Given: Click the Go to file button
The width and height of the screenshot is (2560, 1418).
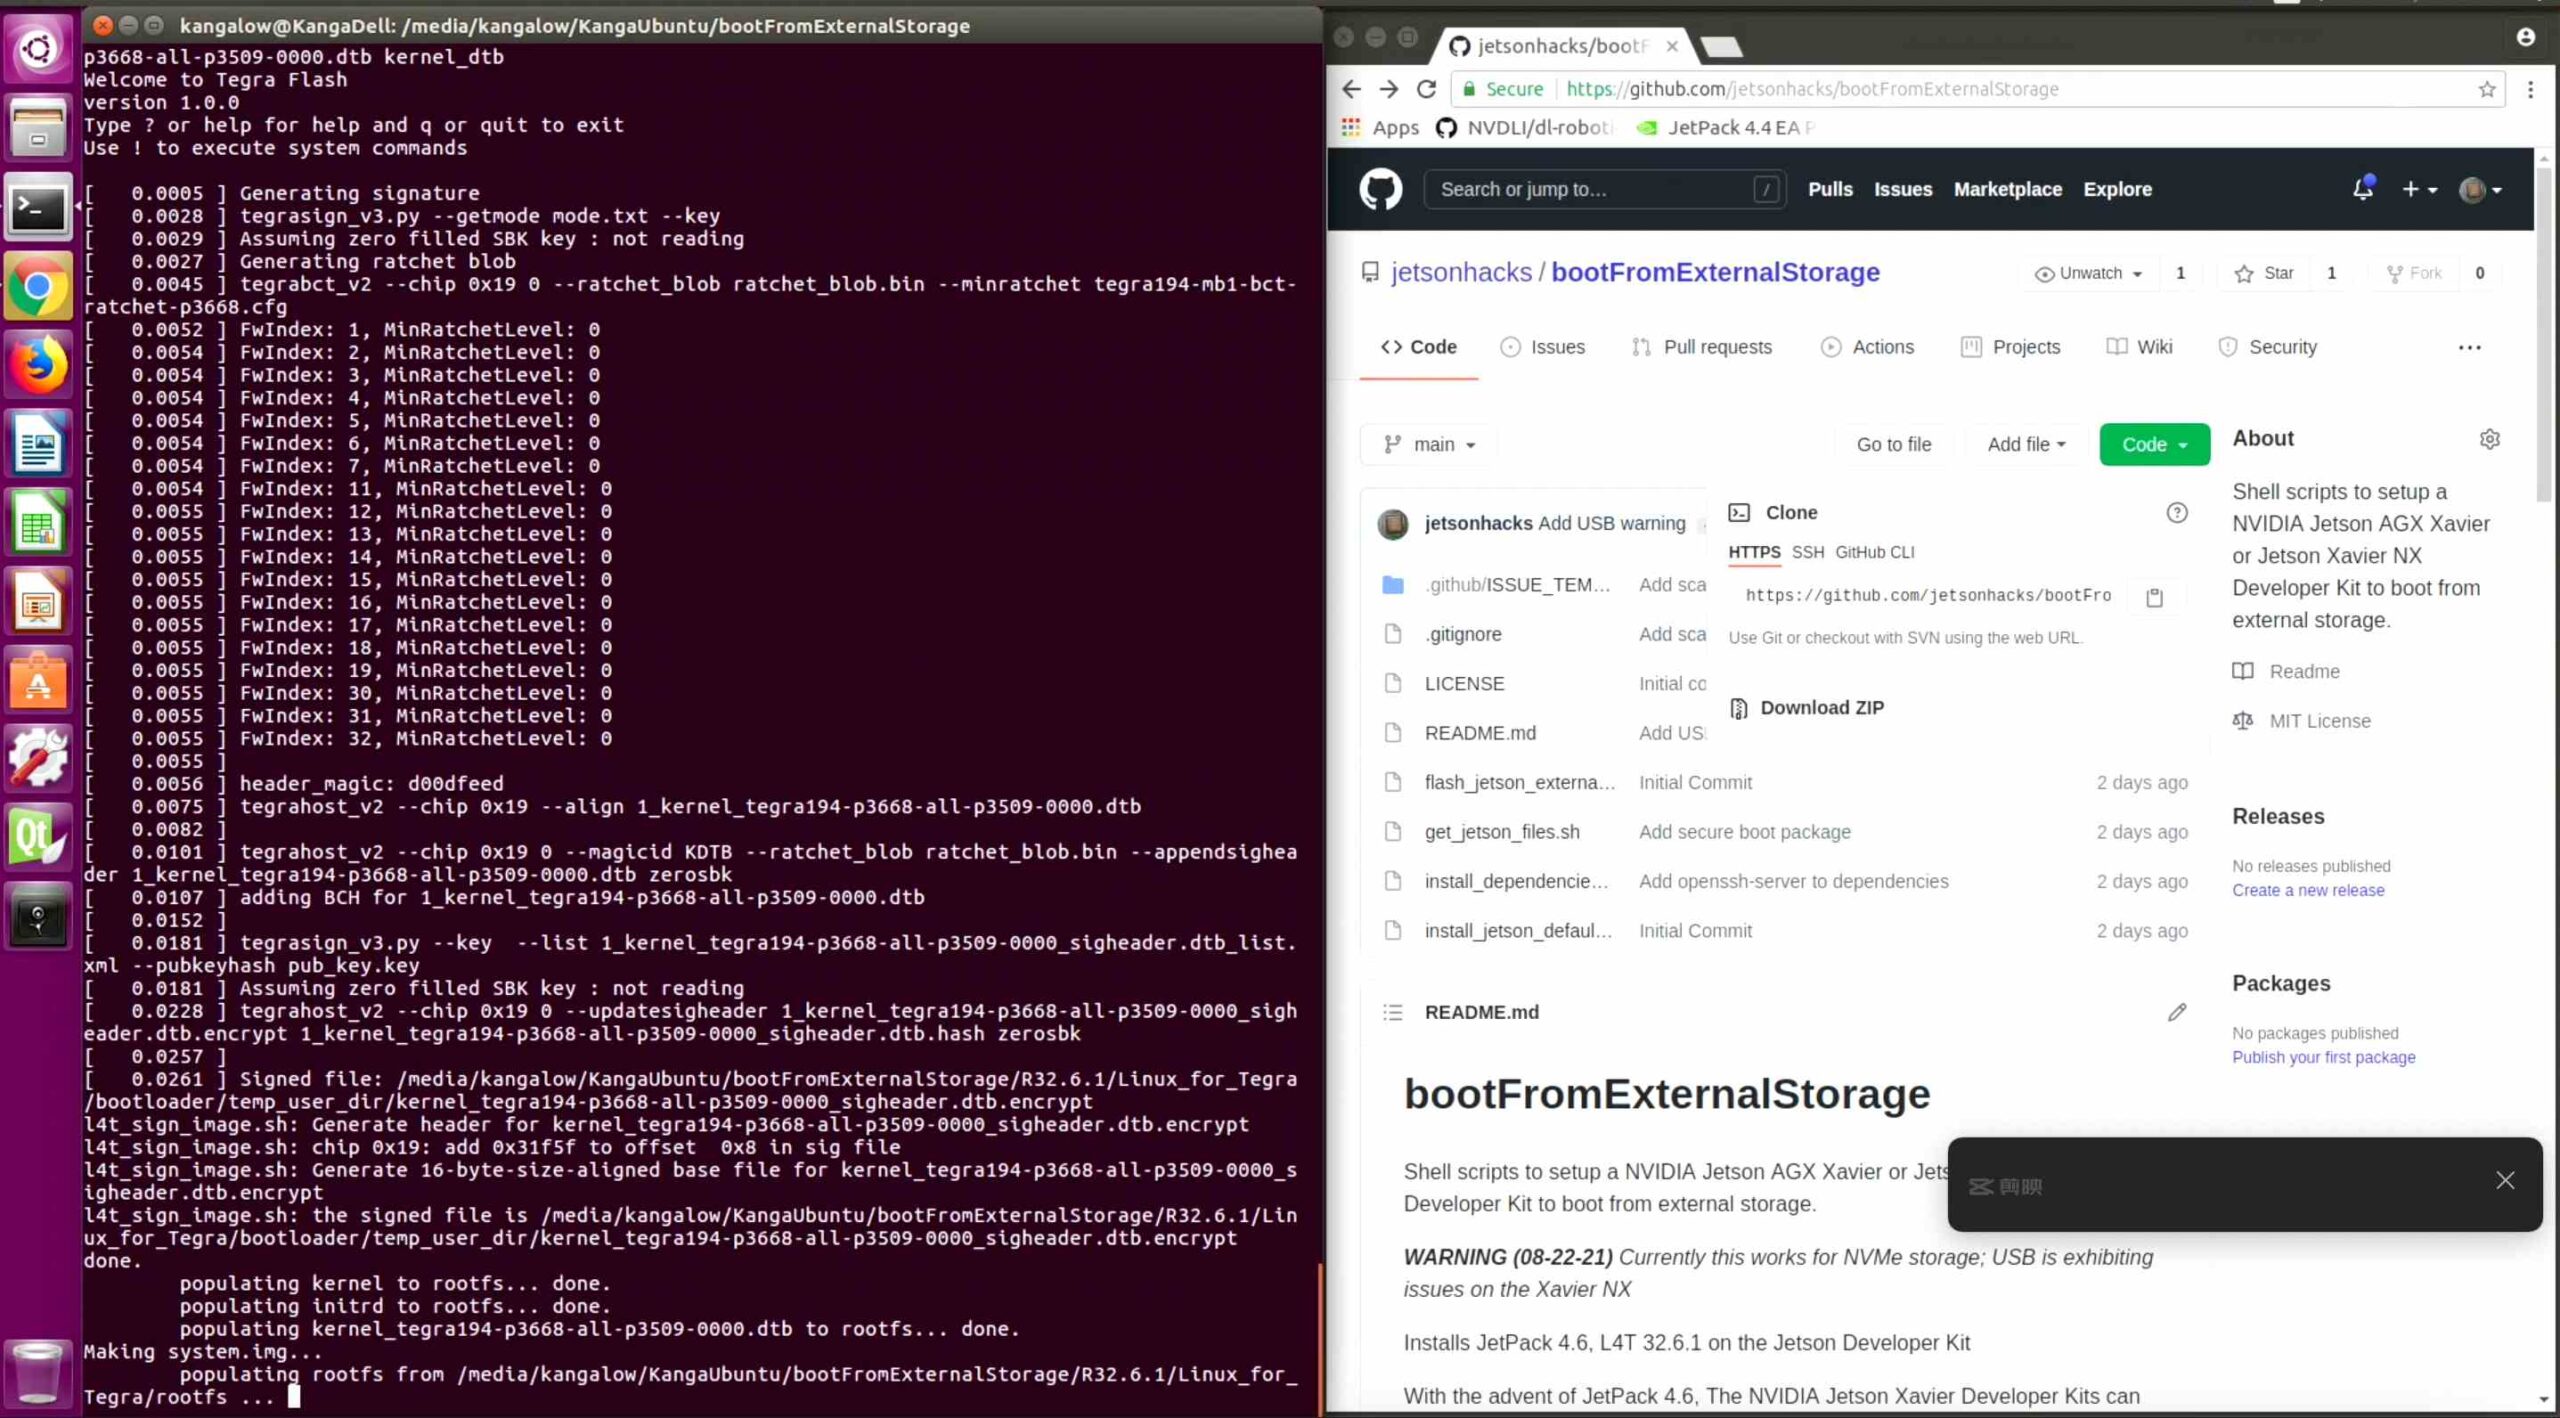Looking at the screenshot, I should pyautogui.click(x=1893, y=444).
